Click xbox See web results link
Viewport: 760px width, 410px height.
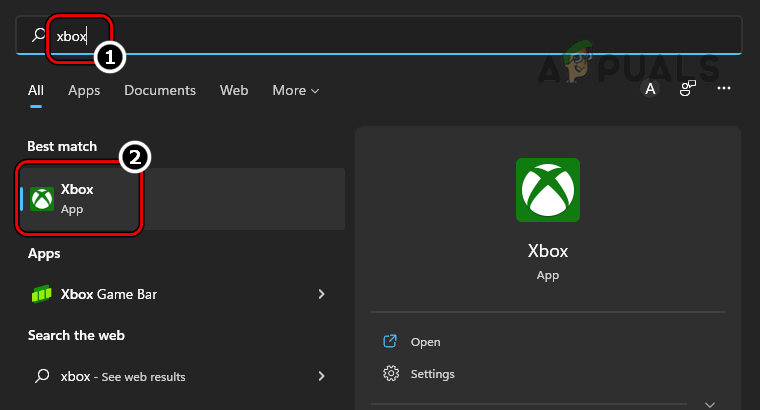pos(123,377)
